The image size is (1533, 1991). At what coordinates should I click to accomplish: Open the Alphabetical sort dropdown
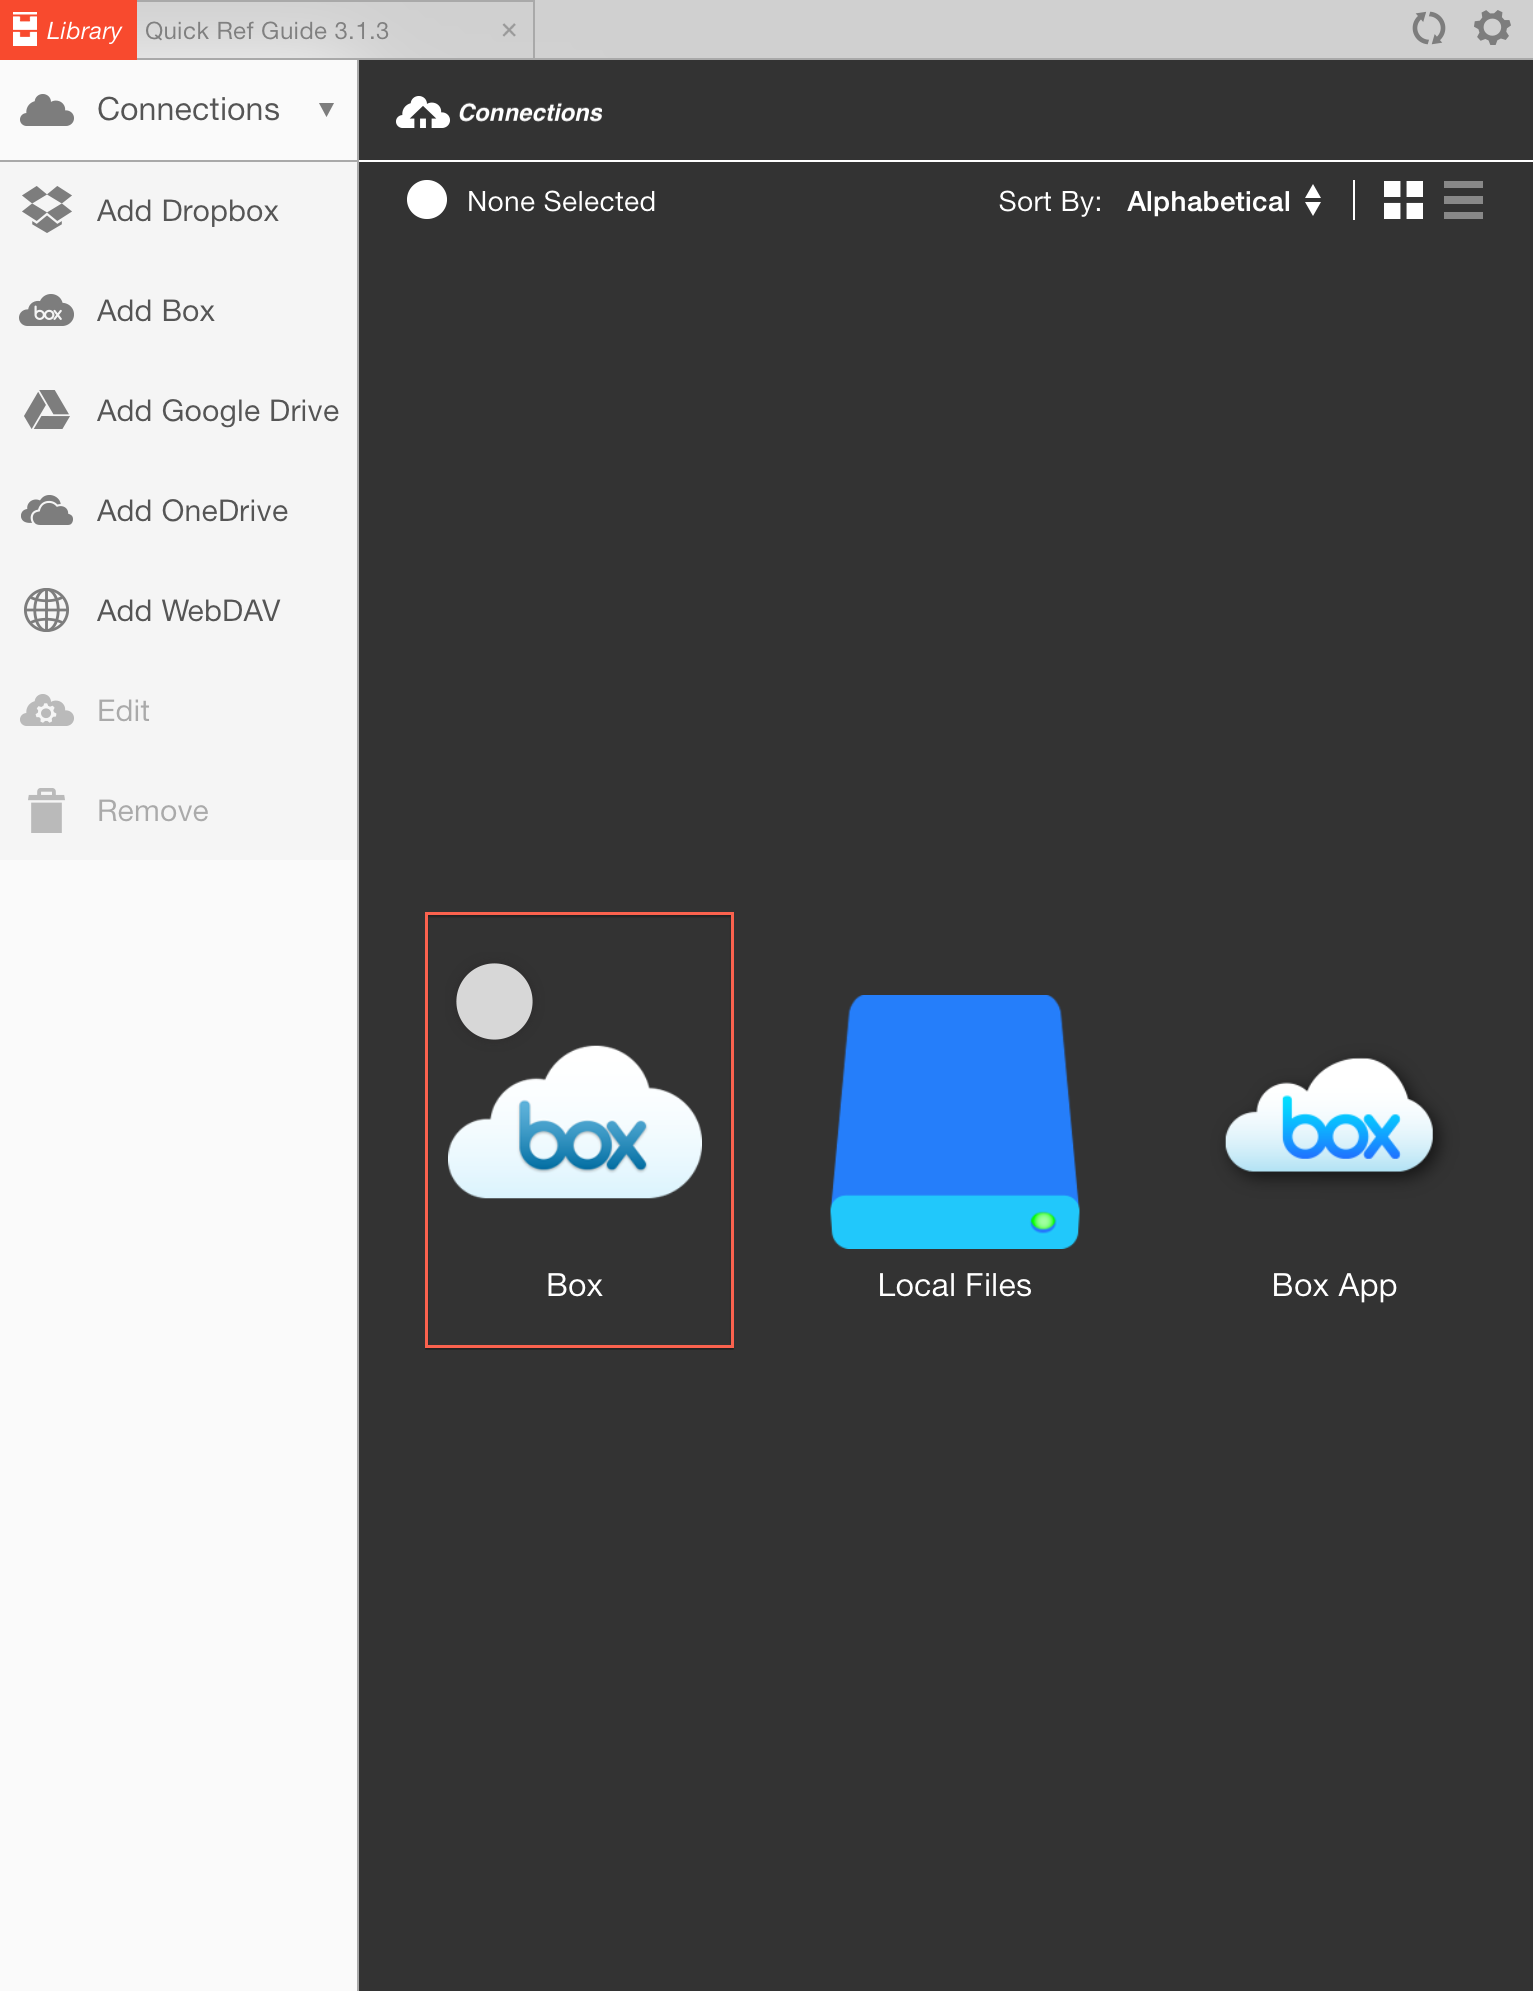coord(1208,202)
